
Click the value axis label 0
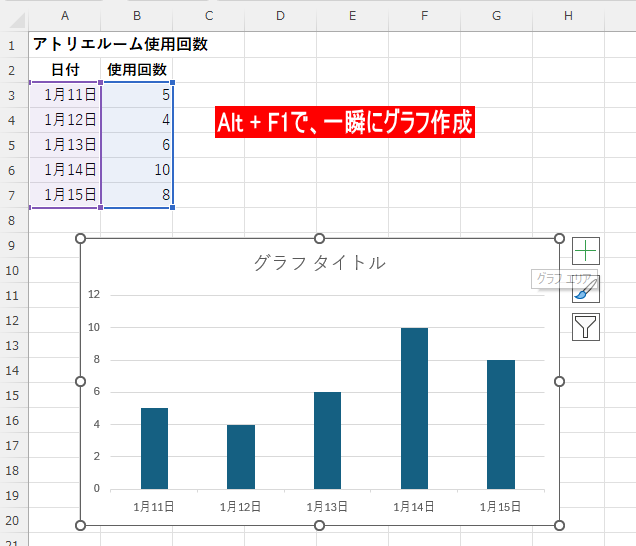point(97,488)
